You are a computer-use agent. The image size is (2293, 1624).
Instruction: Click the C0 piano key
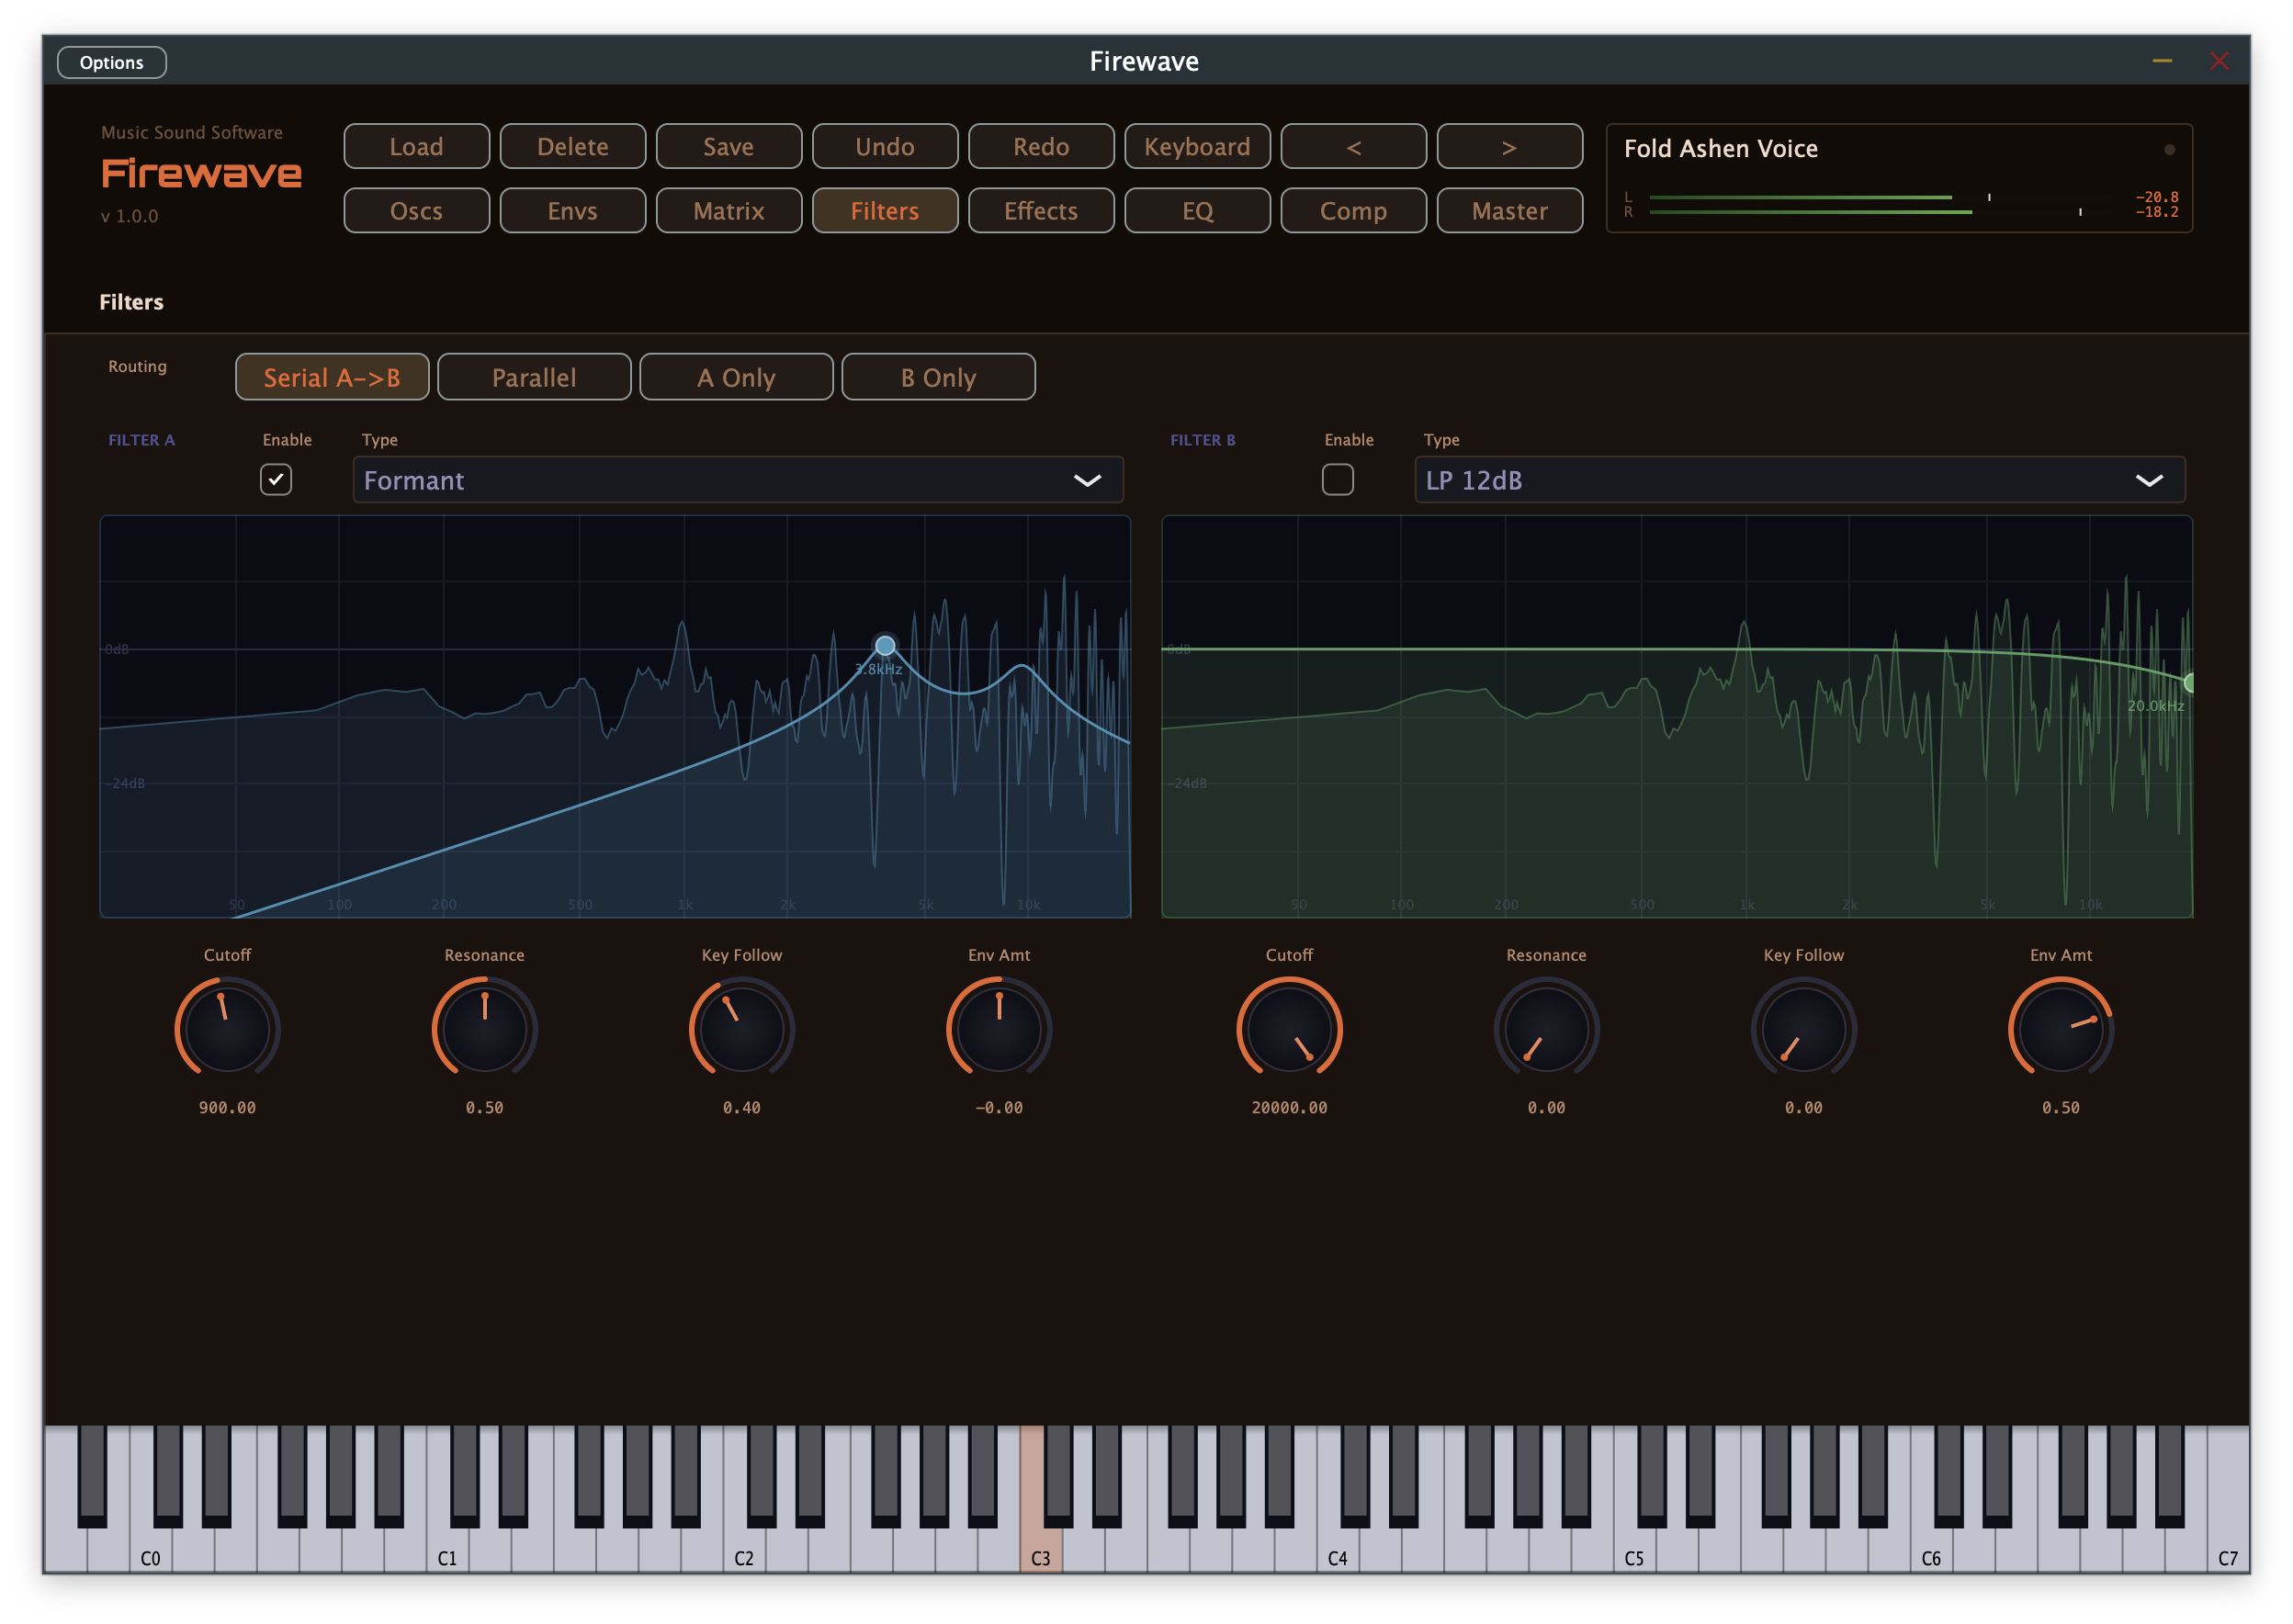click(150, 1548)
